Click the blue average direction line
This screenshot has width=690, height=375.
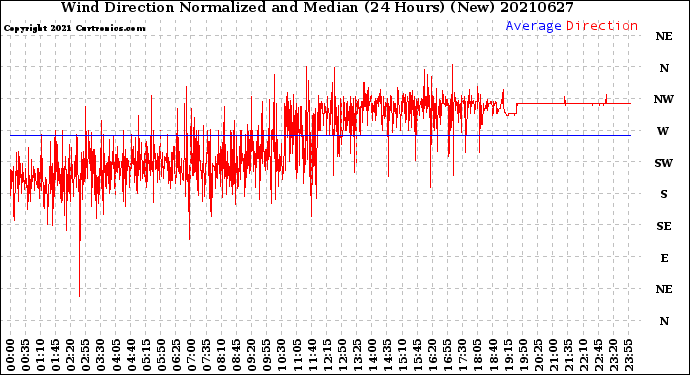(320, 136)
